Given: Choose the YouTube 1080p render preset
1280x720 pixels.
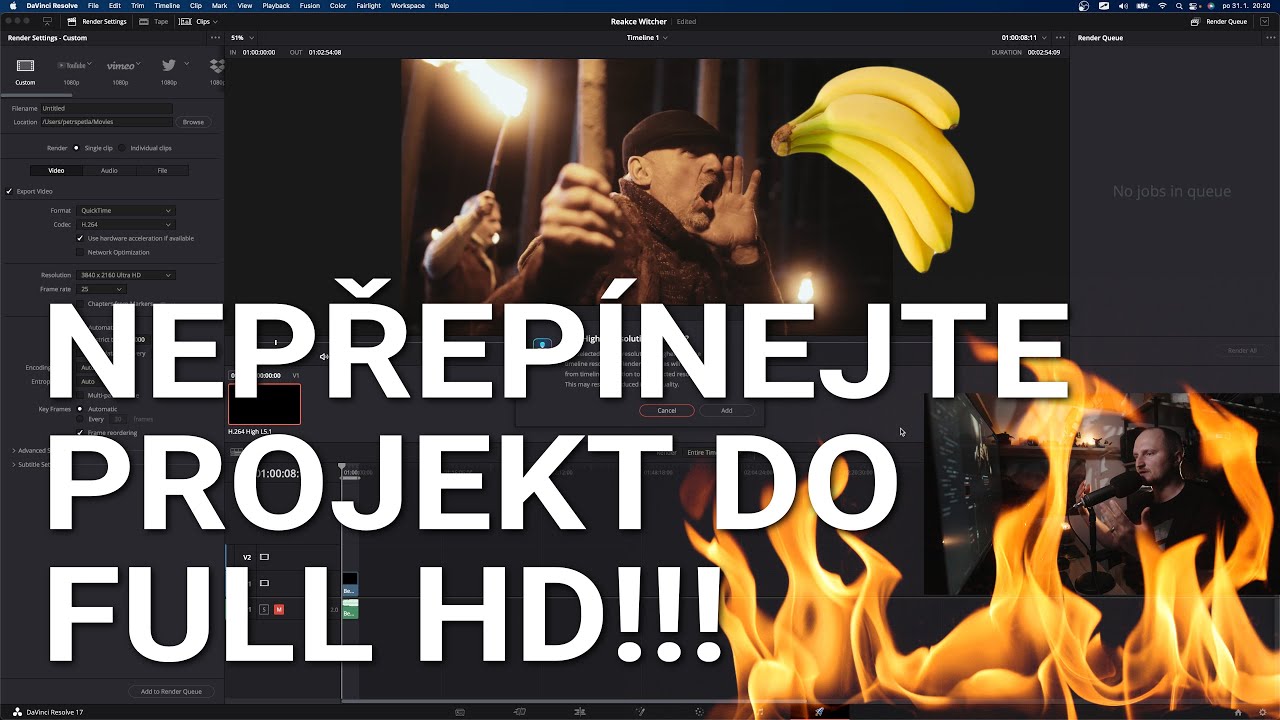Looking at the screenshot, I should pyautogui.click(x=72, y=66).
